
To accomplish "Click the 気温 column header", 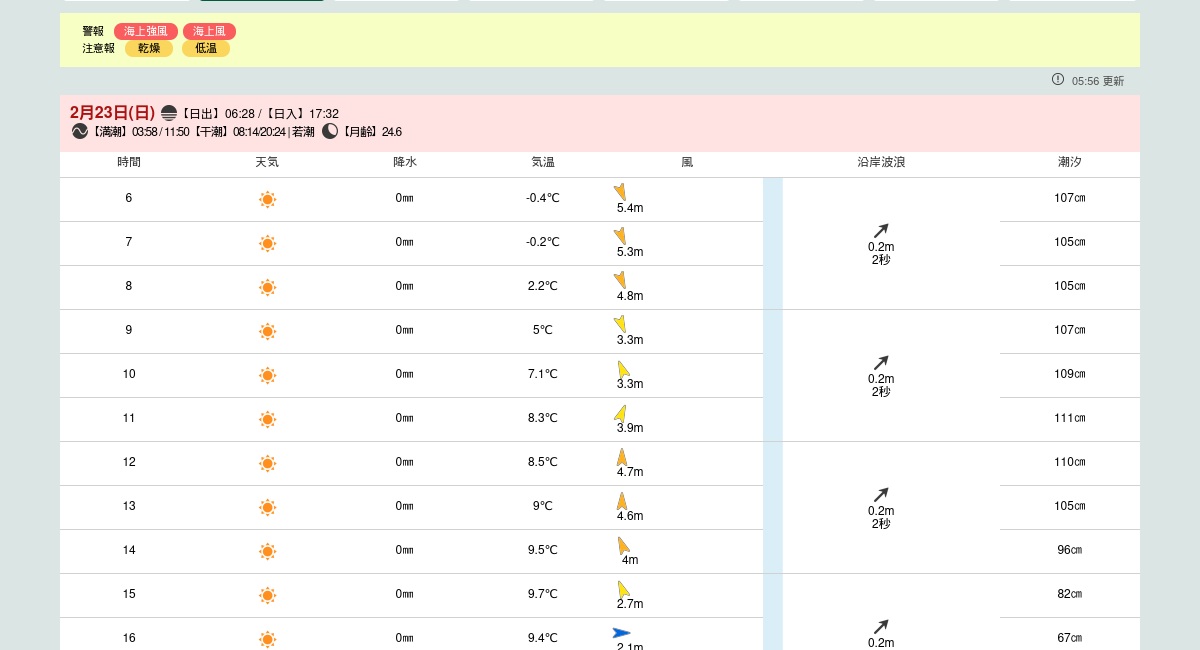I will pyautogui.click(x=543, y=162).
